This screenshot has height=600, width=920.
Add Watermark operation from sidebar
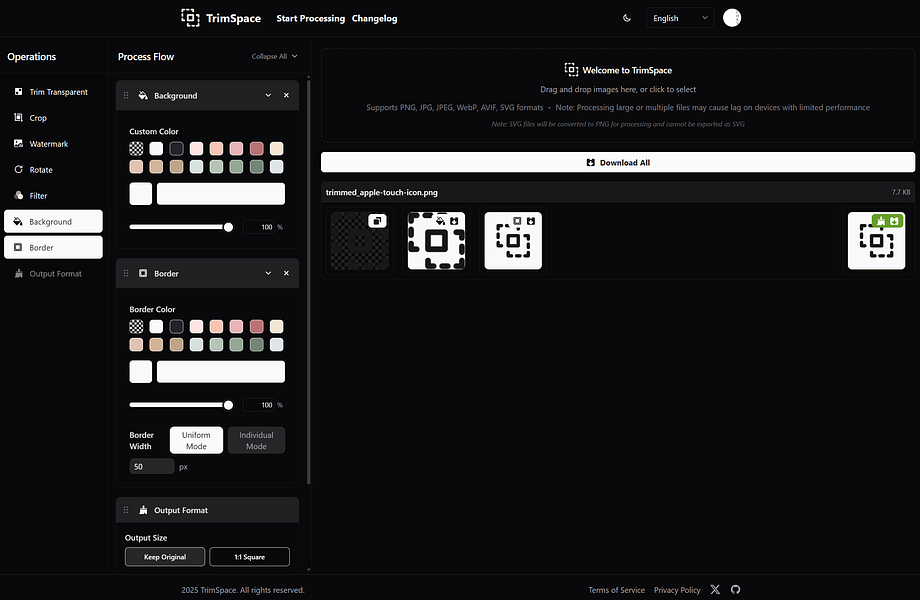coord(53,143)
